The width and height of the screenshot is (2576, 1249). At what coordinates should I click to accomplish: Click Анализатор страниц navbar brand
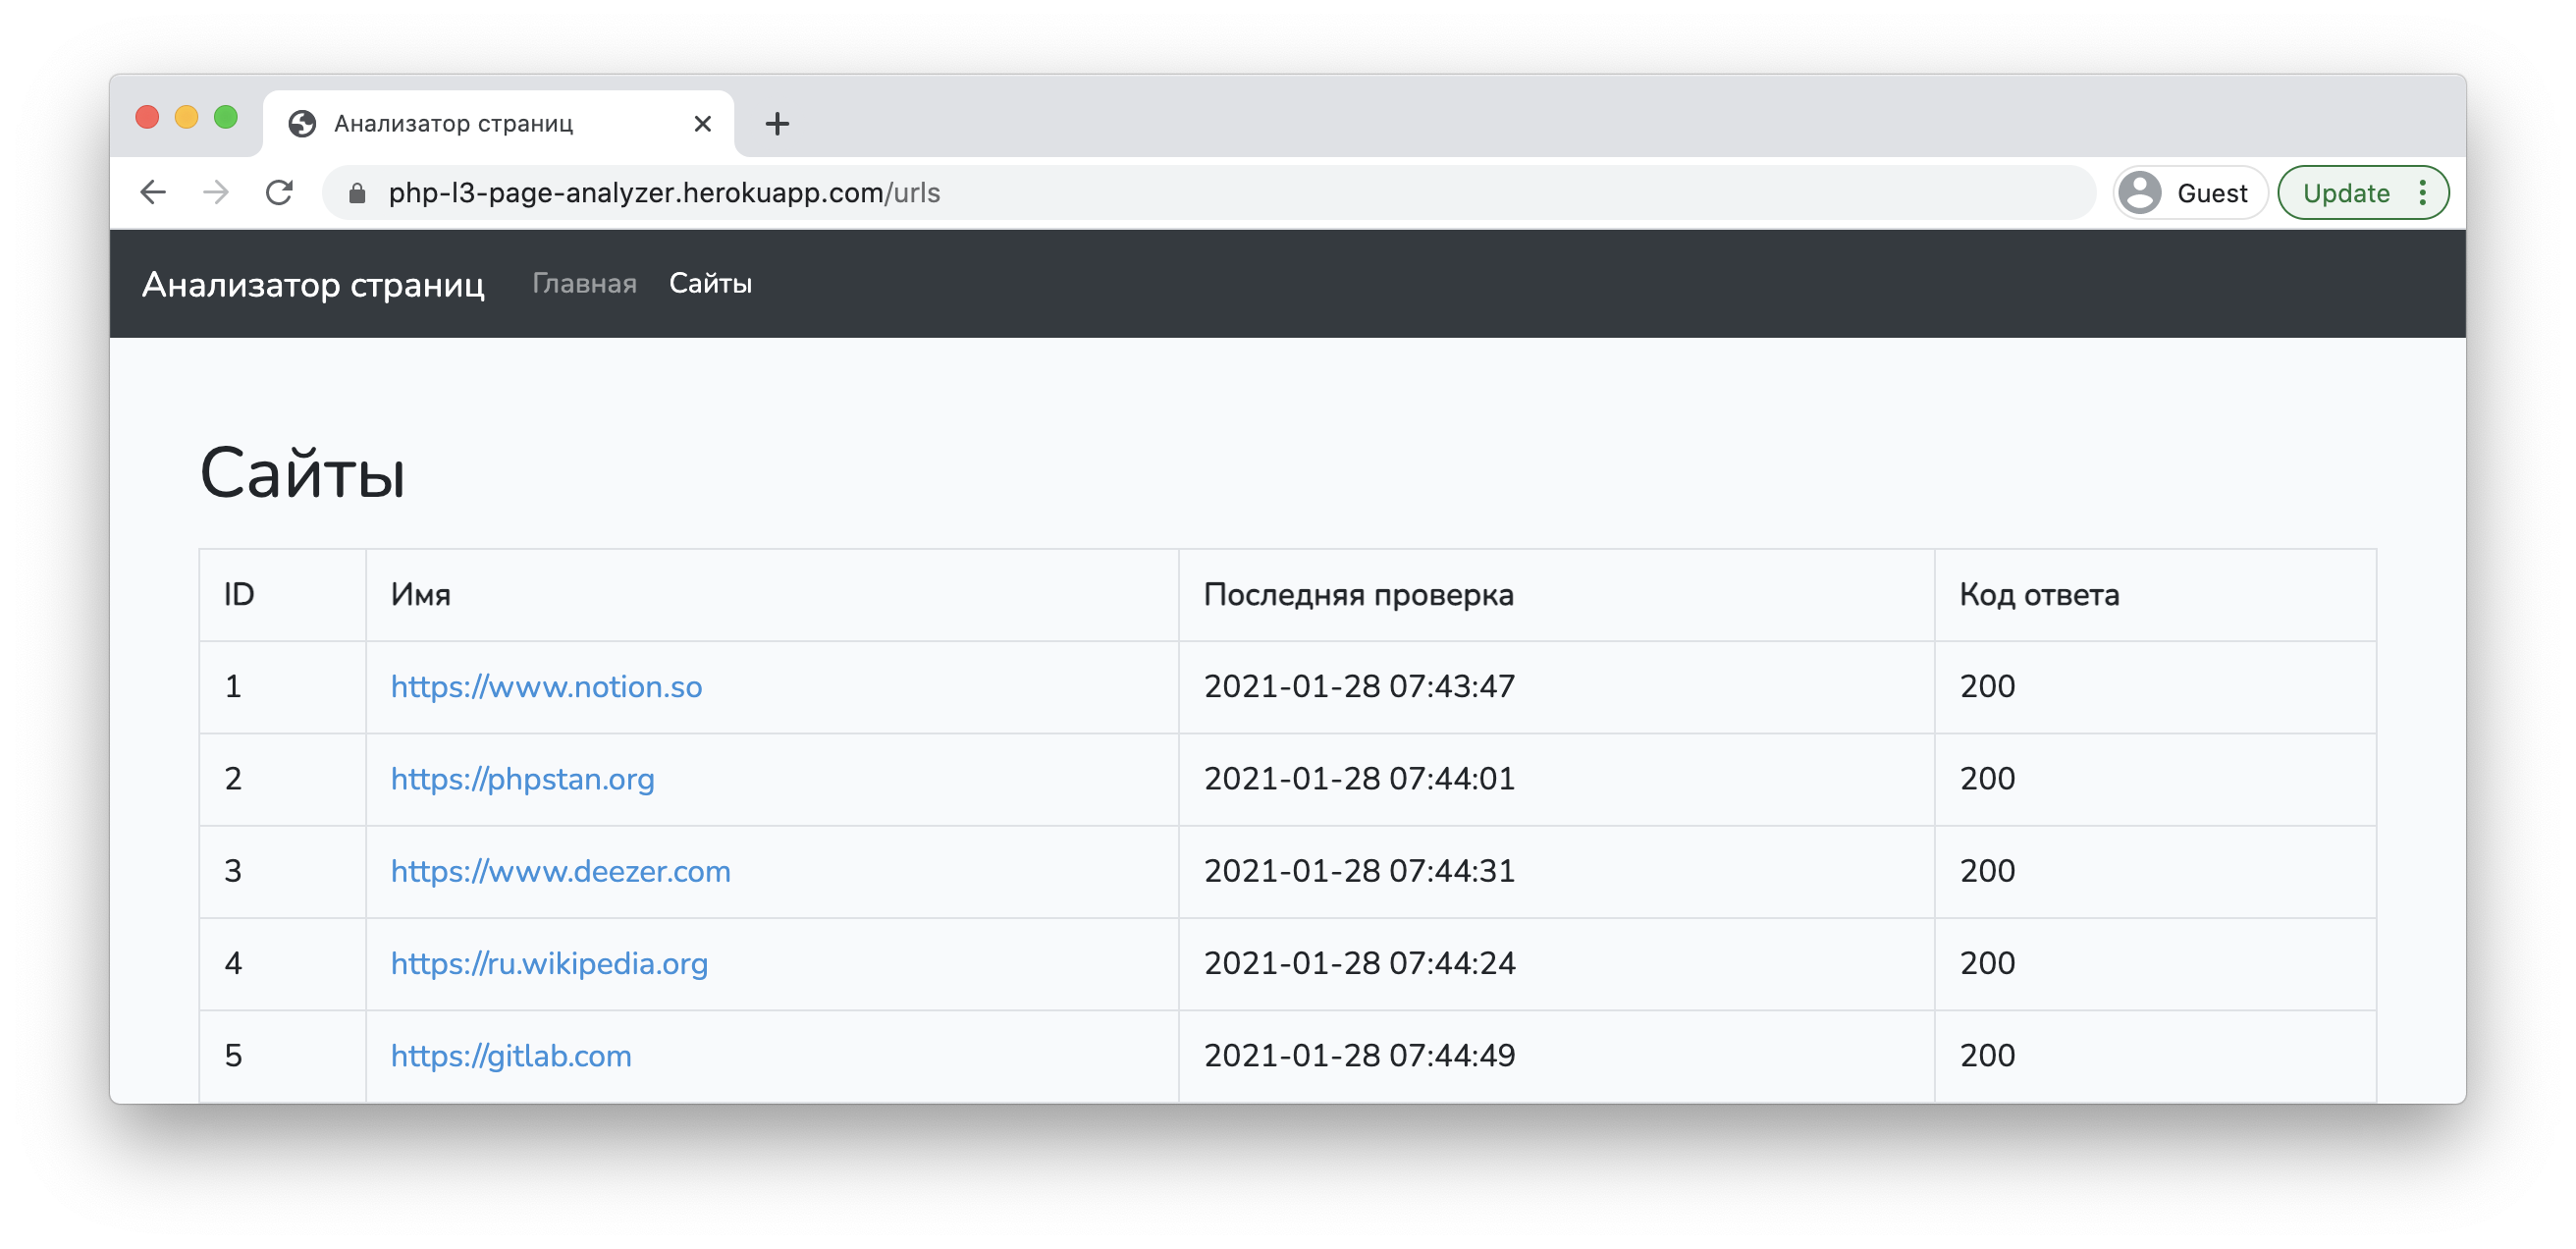[x=313, y=284]
